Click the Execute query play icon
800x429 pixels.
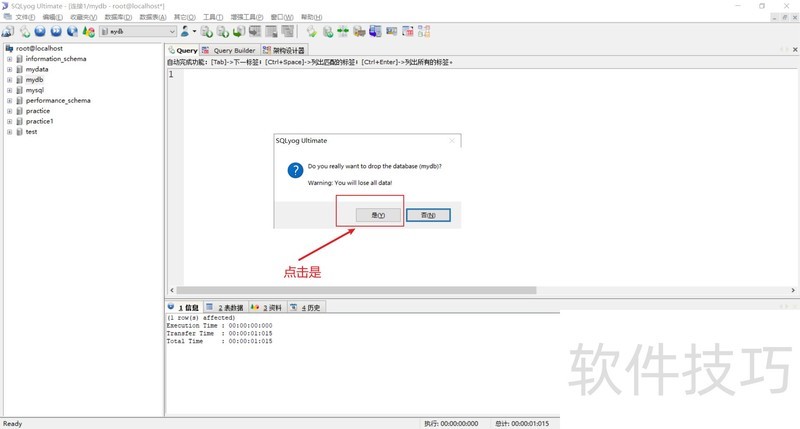pos(40,32)
